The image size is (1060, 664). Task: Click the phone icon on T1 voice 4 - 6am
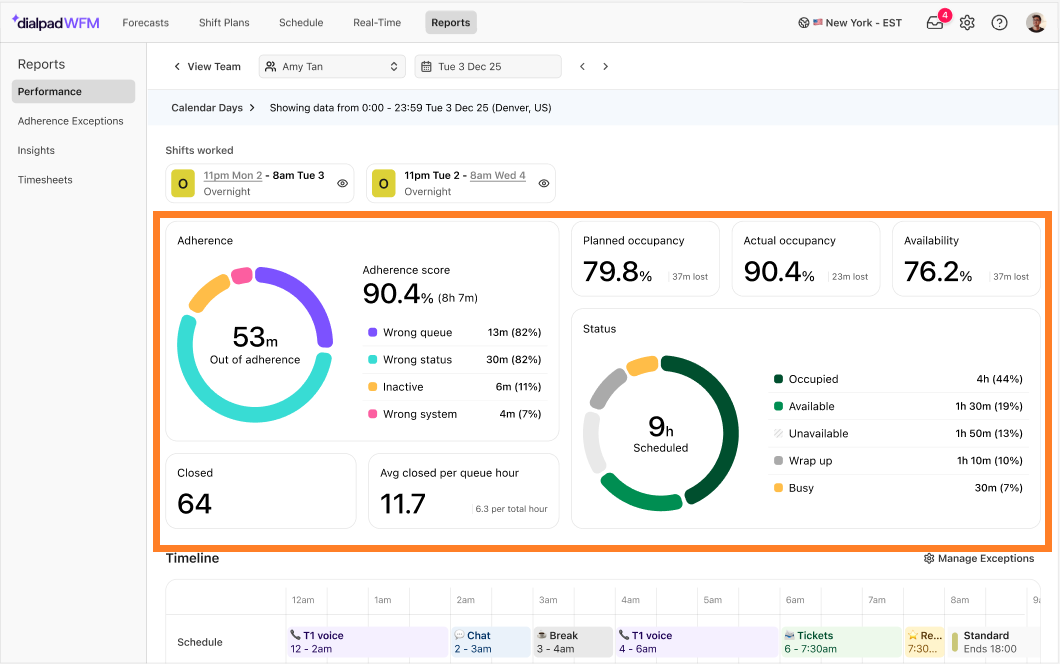pos(624,635)
